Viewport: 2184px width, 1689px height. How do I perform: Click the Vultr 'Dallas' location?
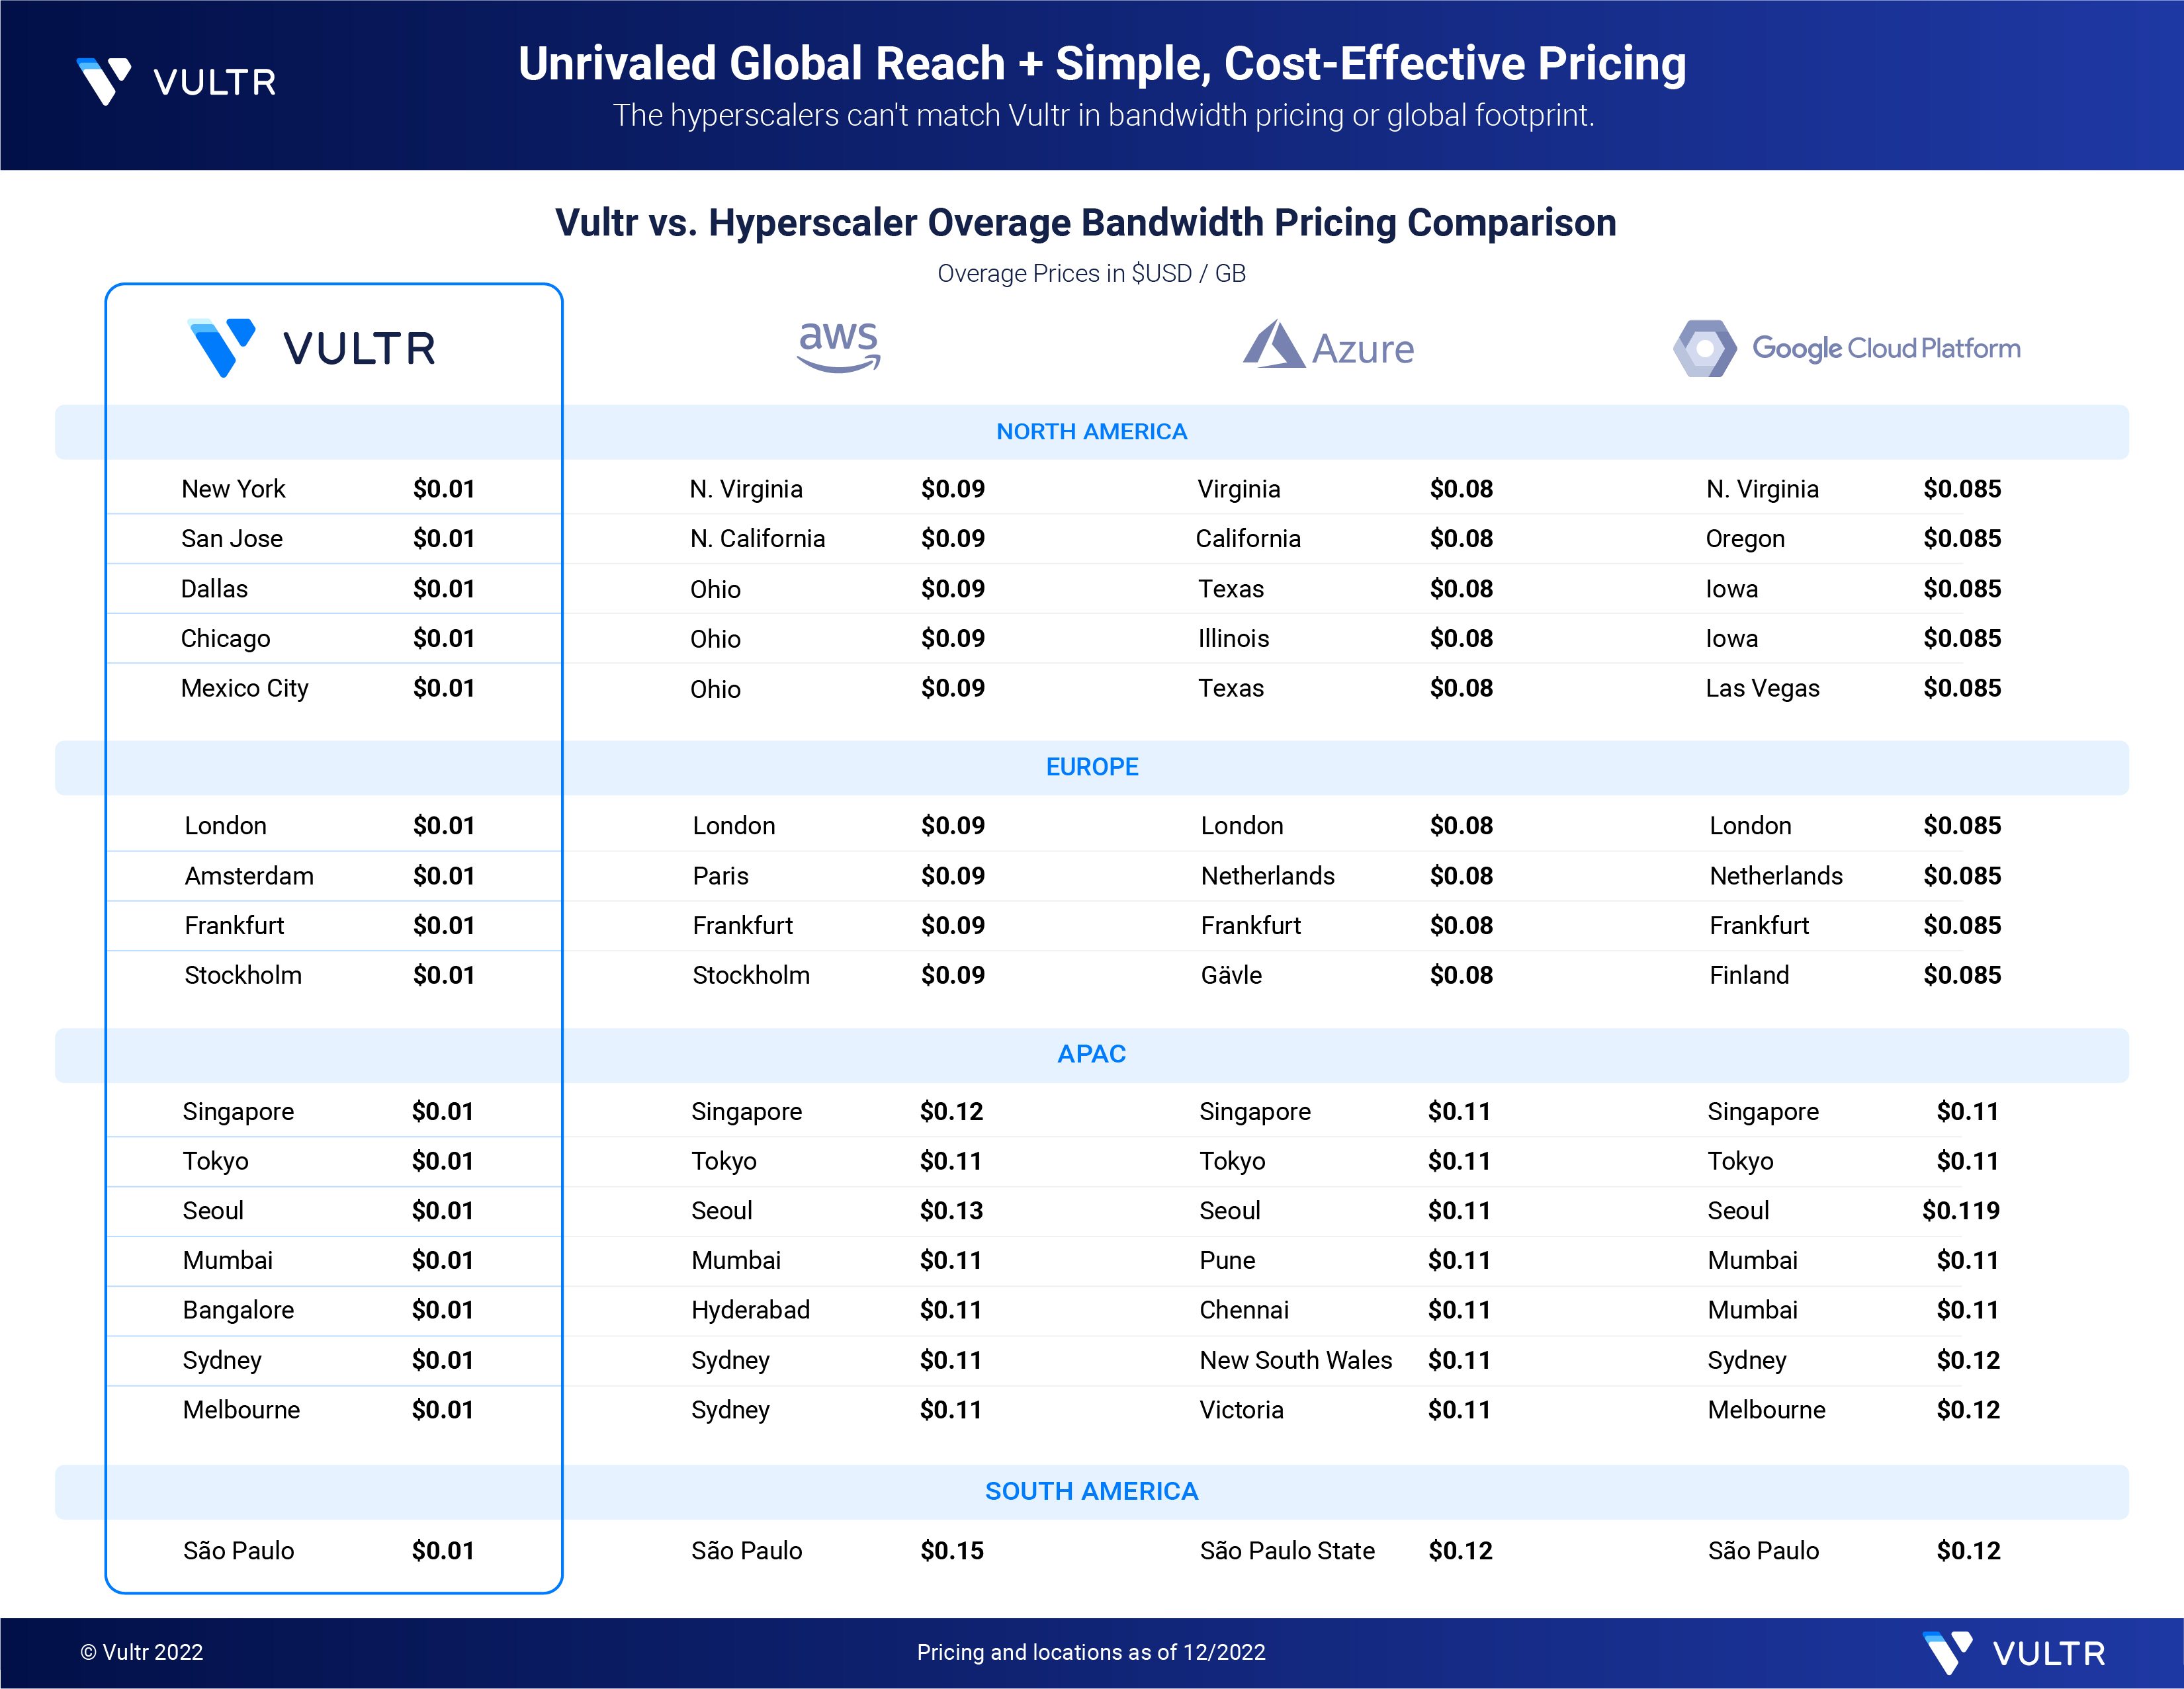[214, 589]
